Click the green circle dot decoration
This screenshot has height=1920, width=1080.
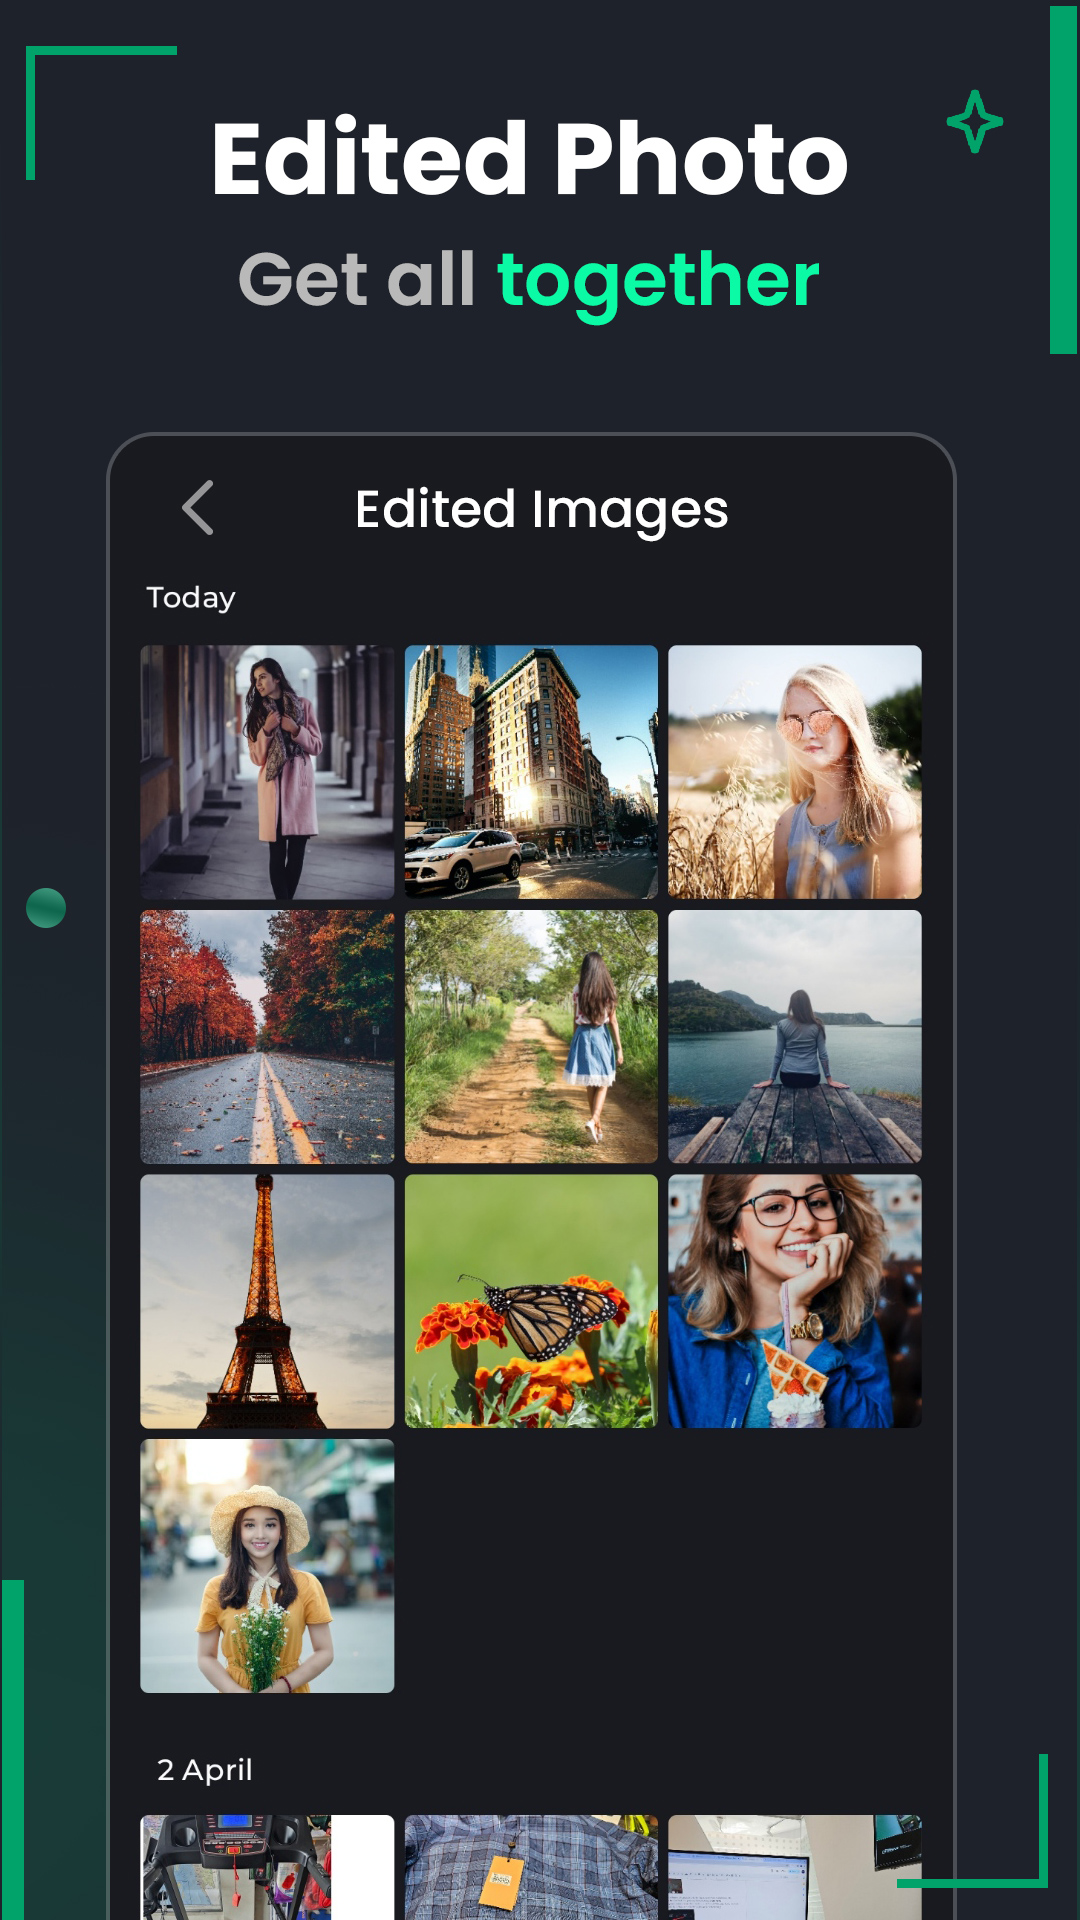(46, 908)
